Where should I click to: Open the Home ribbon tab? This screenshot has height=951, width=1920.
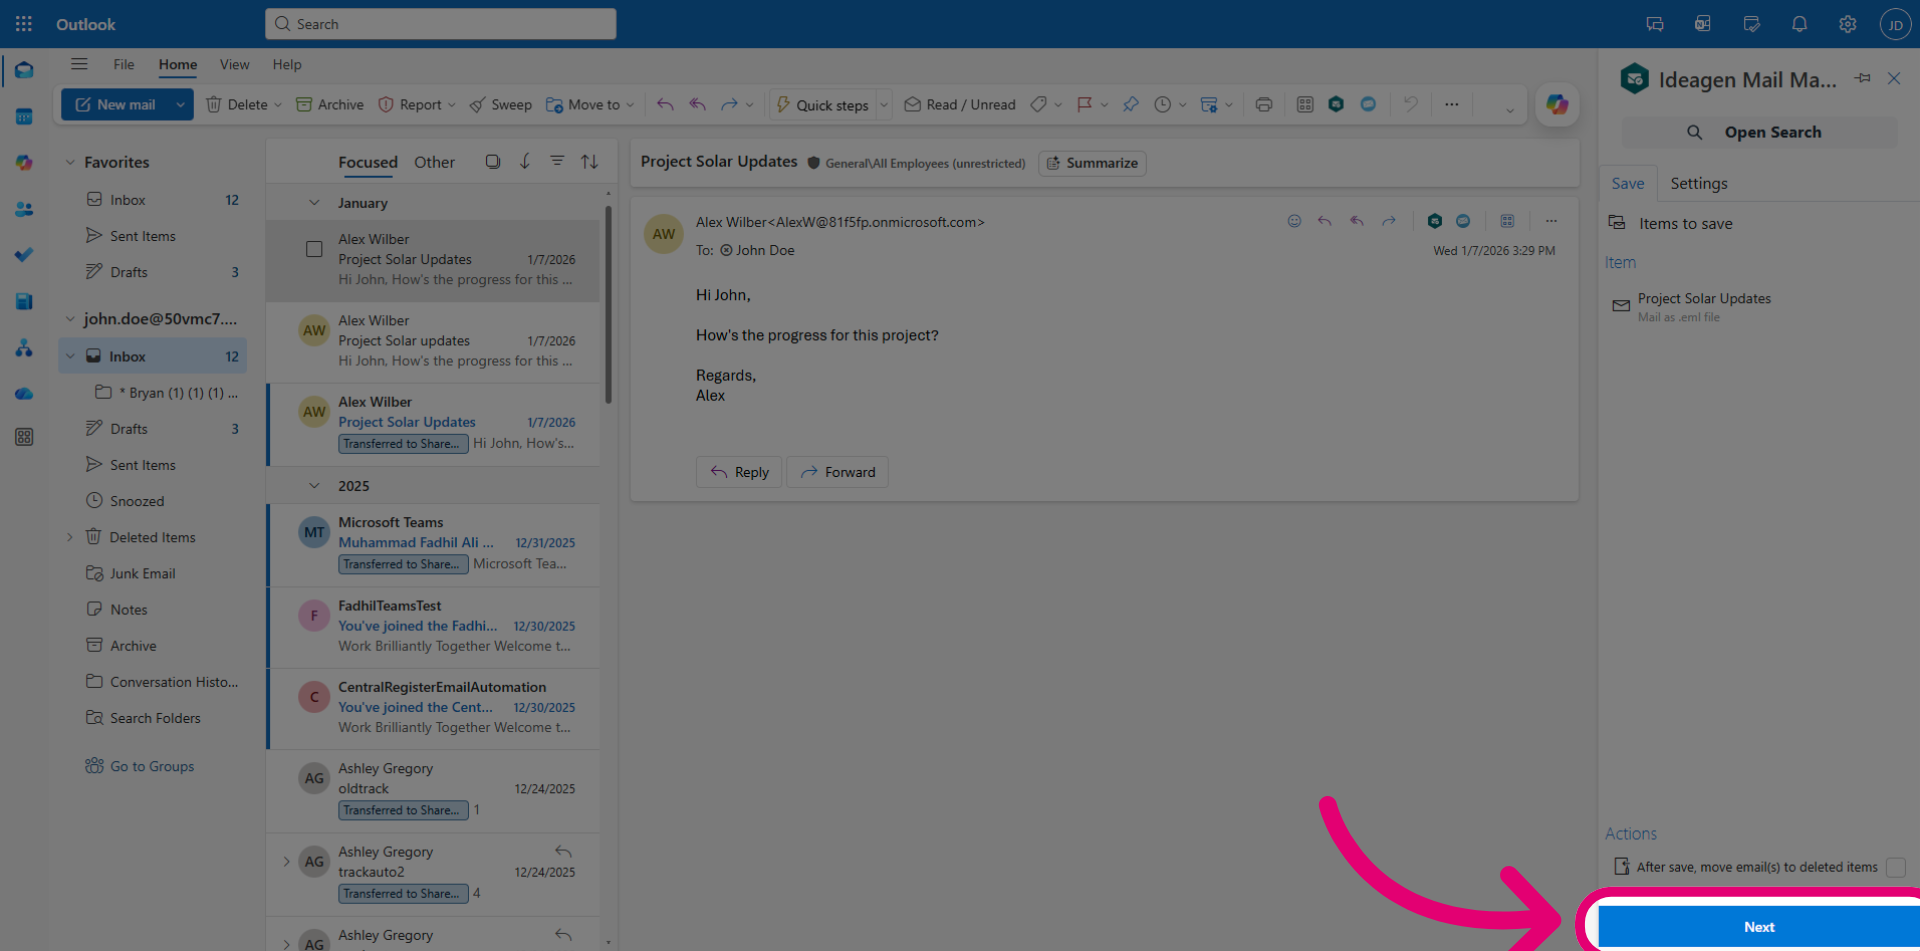pyautogui.click(x=178, y=64)
